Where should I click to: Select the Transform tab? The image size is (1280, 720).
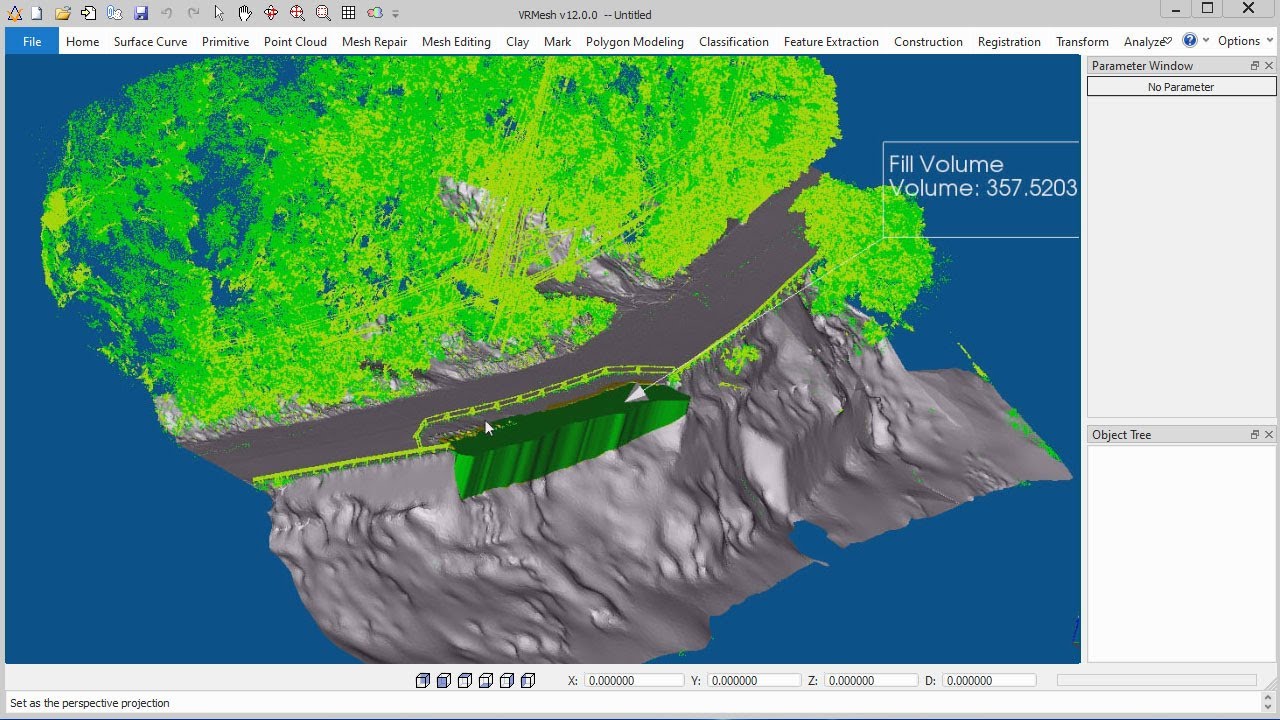[x=1082, y=41]
